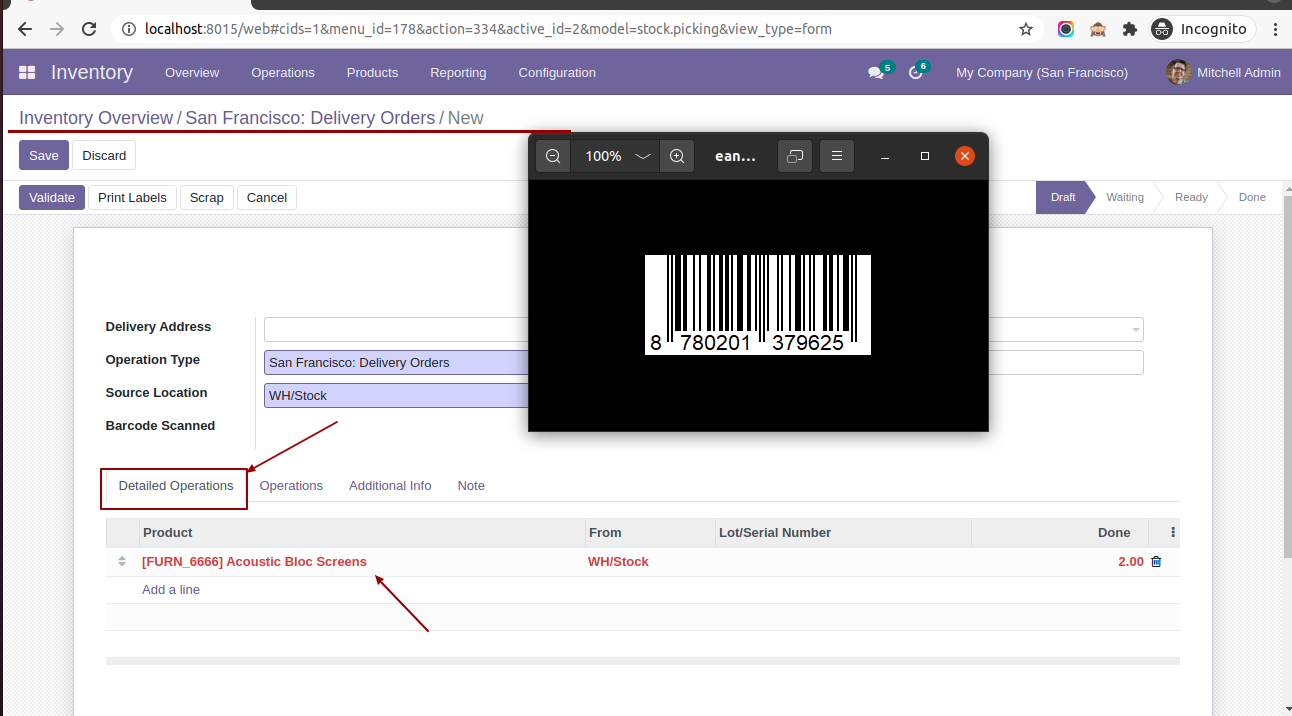Save the delivery order
1292x716 pixels.
pos(44,155)
